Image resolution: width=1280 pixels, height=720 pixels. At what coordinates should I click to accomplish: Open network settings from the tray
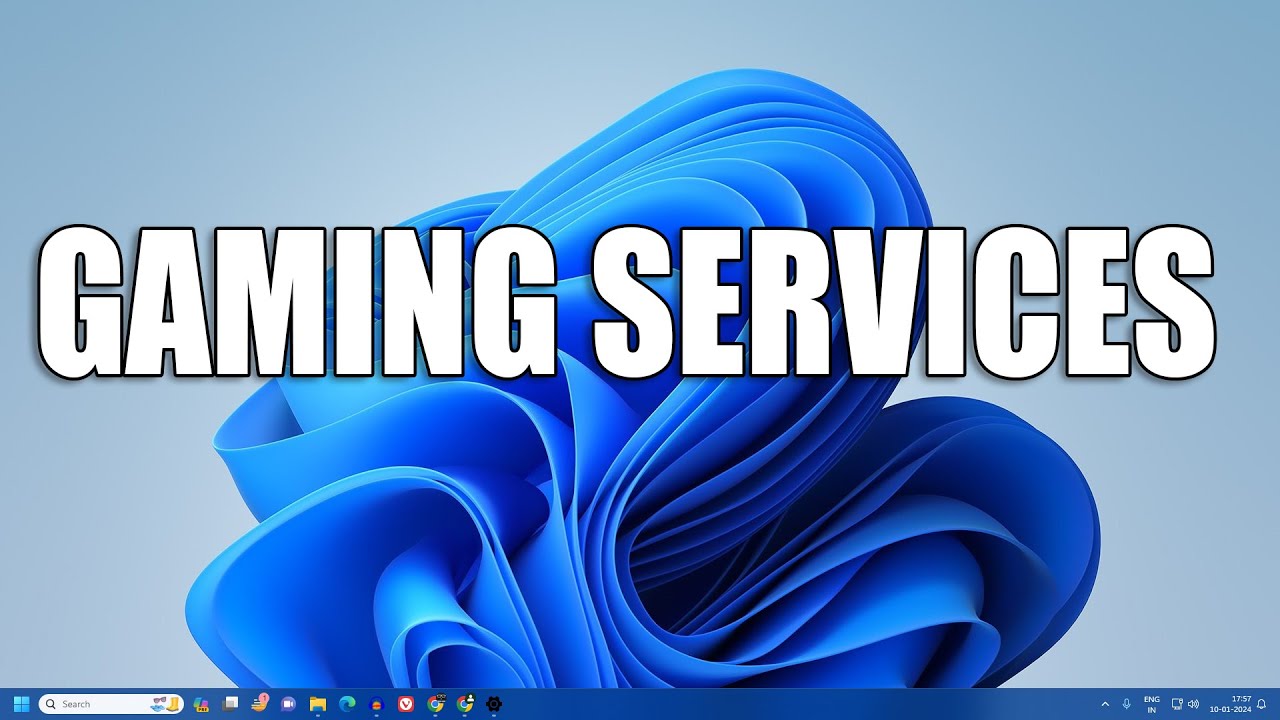click(x=1177, y=704)
